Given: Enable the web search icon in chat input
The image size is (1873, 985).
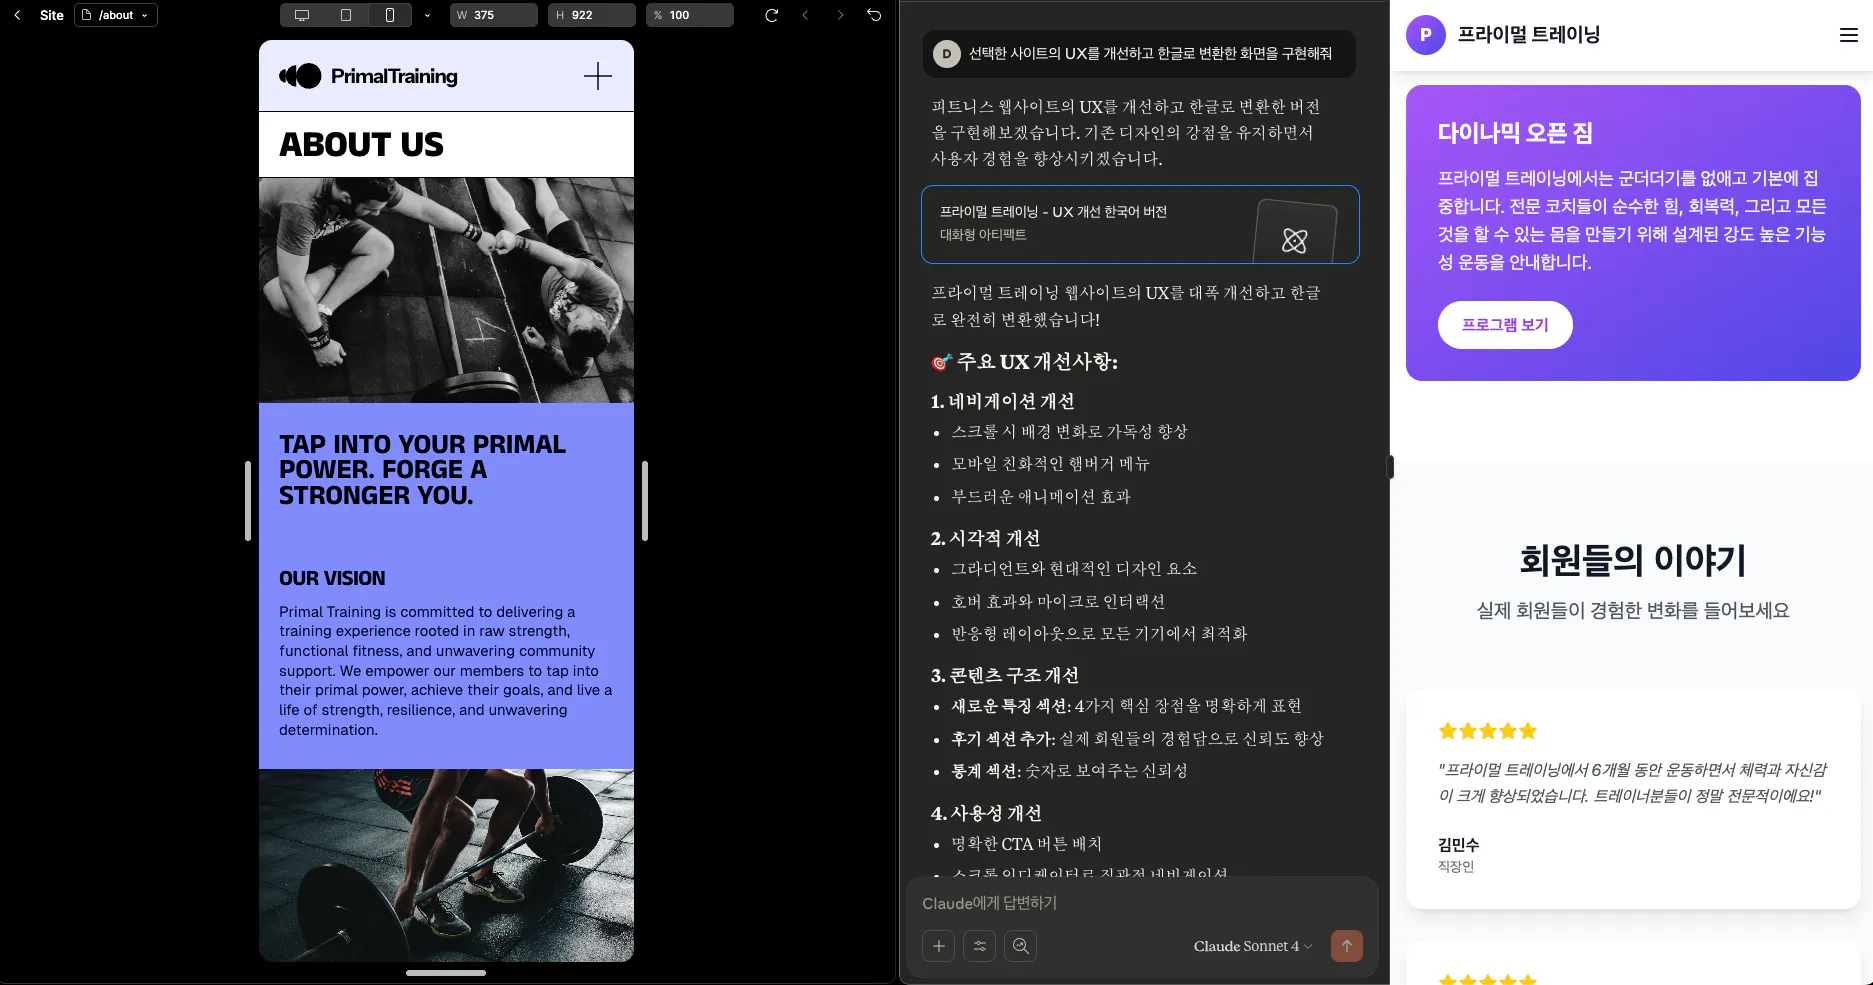Looking at the screenshot, I should (1020, 946).
